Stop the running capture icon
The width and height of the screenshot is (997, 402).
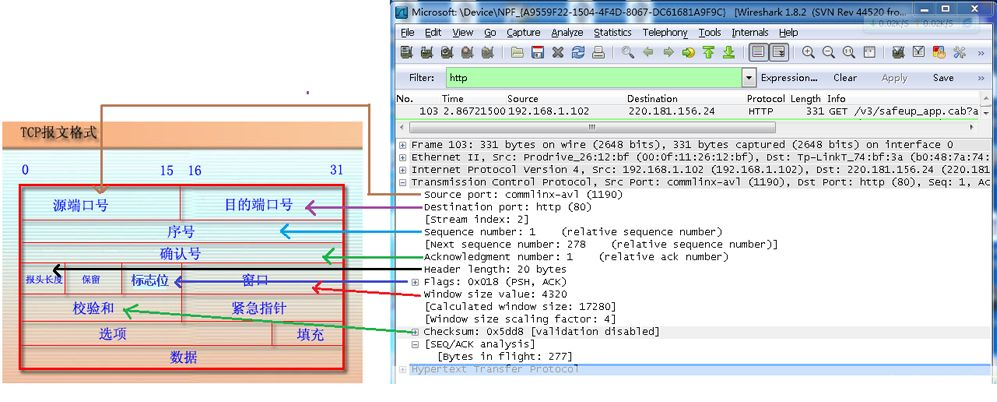pos(467,53)
